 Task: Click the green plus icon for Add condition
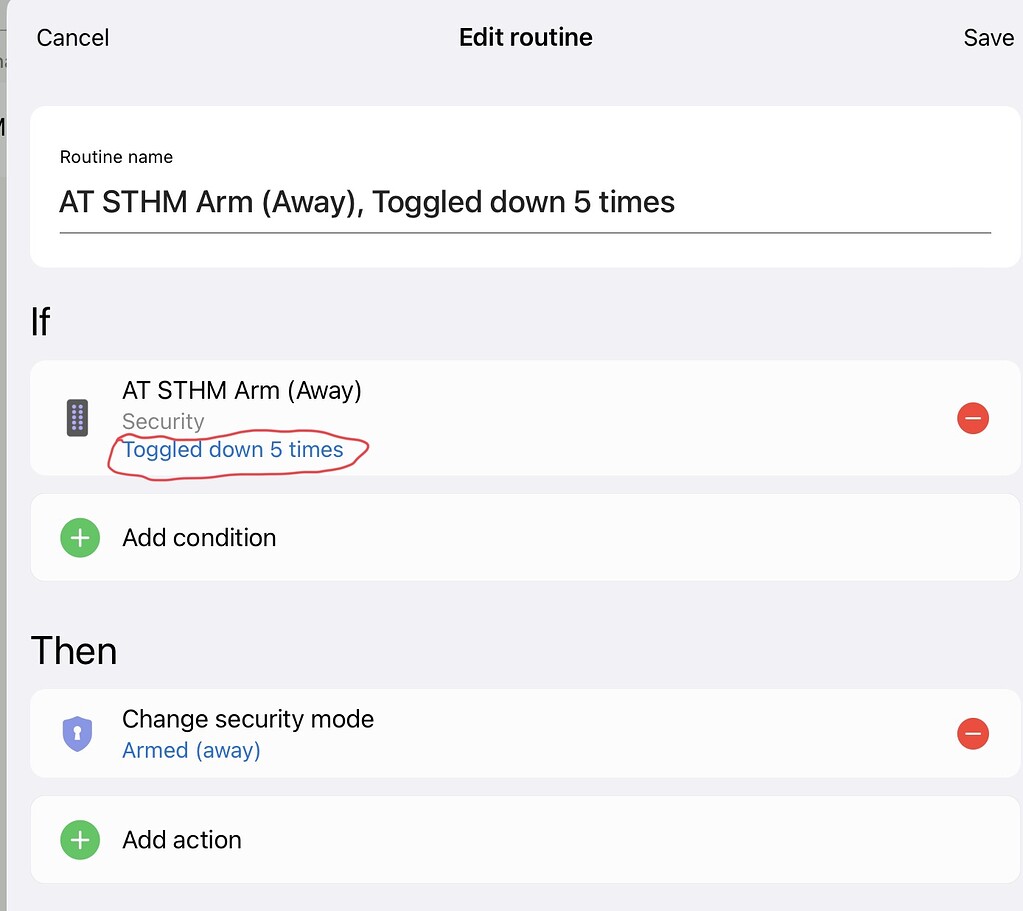(80, 537)
